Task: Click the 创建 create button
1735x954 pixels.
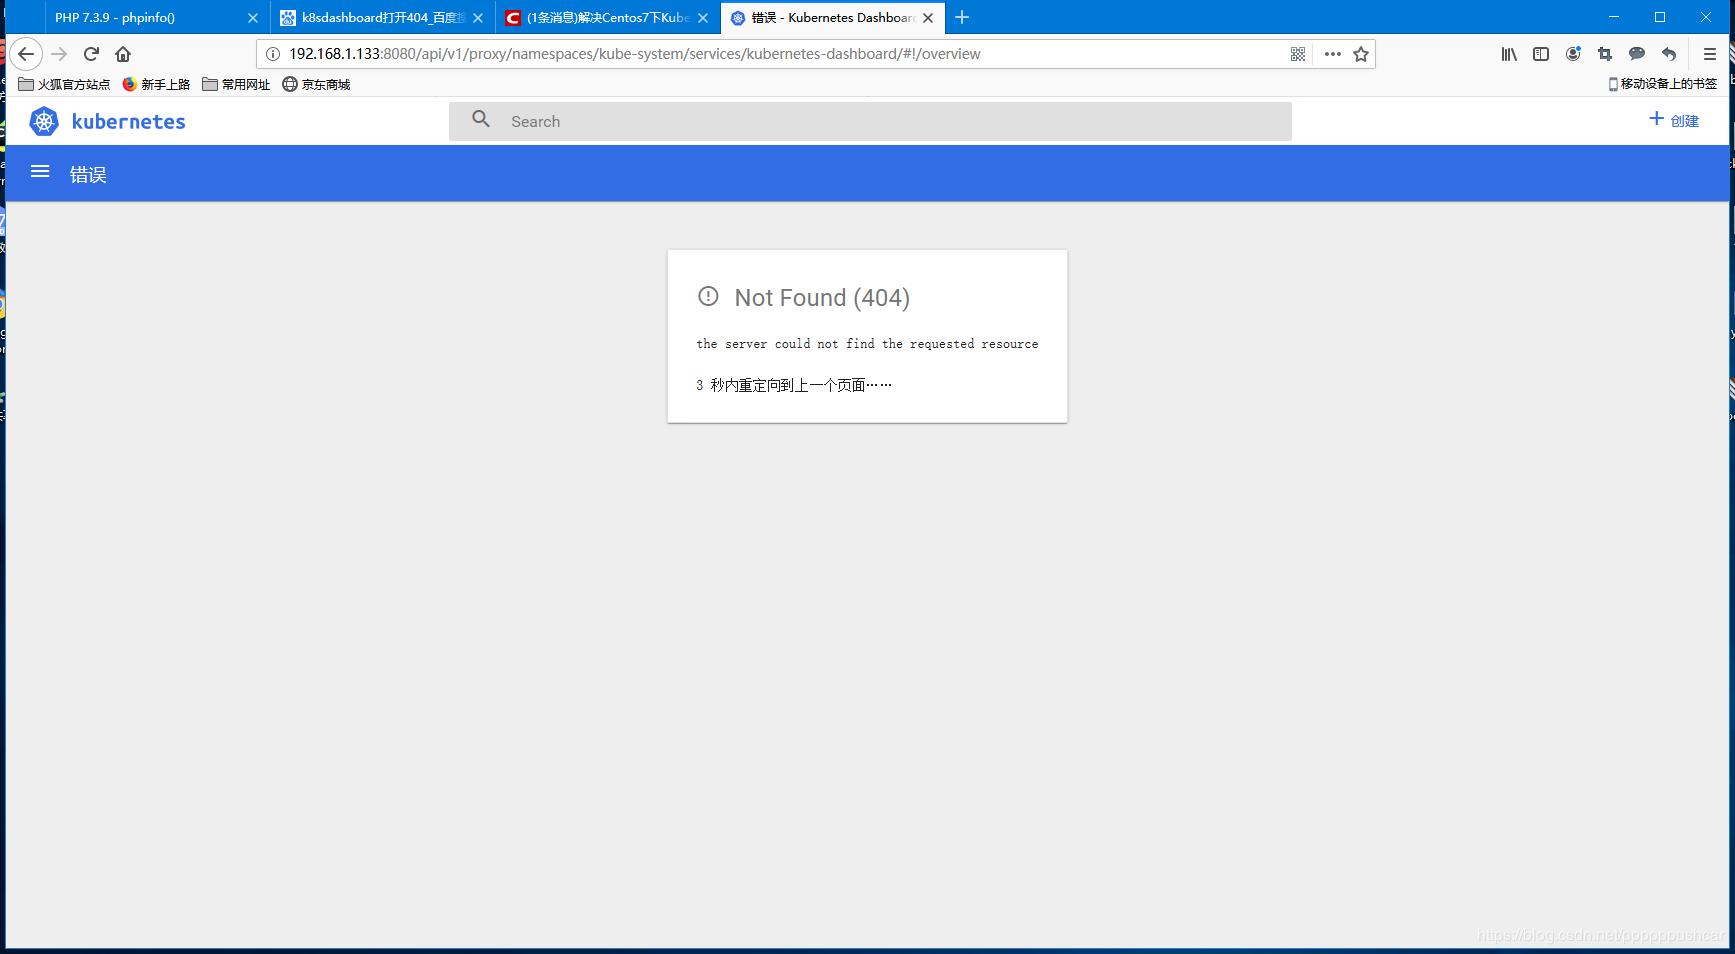Action: point(1674,120)
